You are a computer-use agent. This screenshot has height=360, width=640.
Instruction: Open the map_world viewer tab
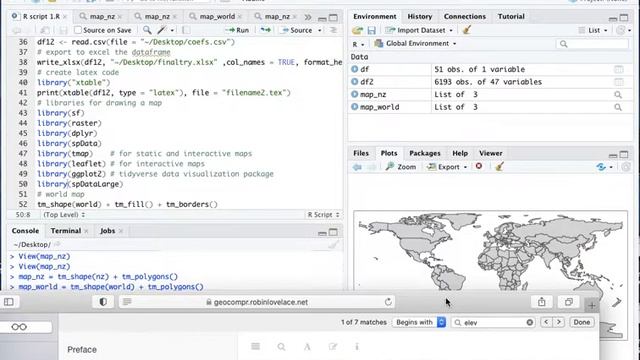(217, 16)
